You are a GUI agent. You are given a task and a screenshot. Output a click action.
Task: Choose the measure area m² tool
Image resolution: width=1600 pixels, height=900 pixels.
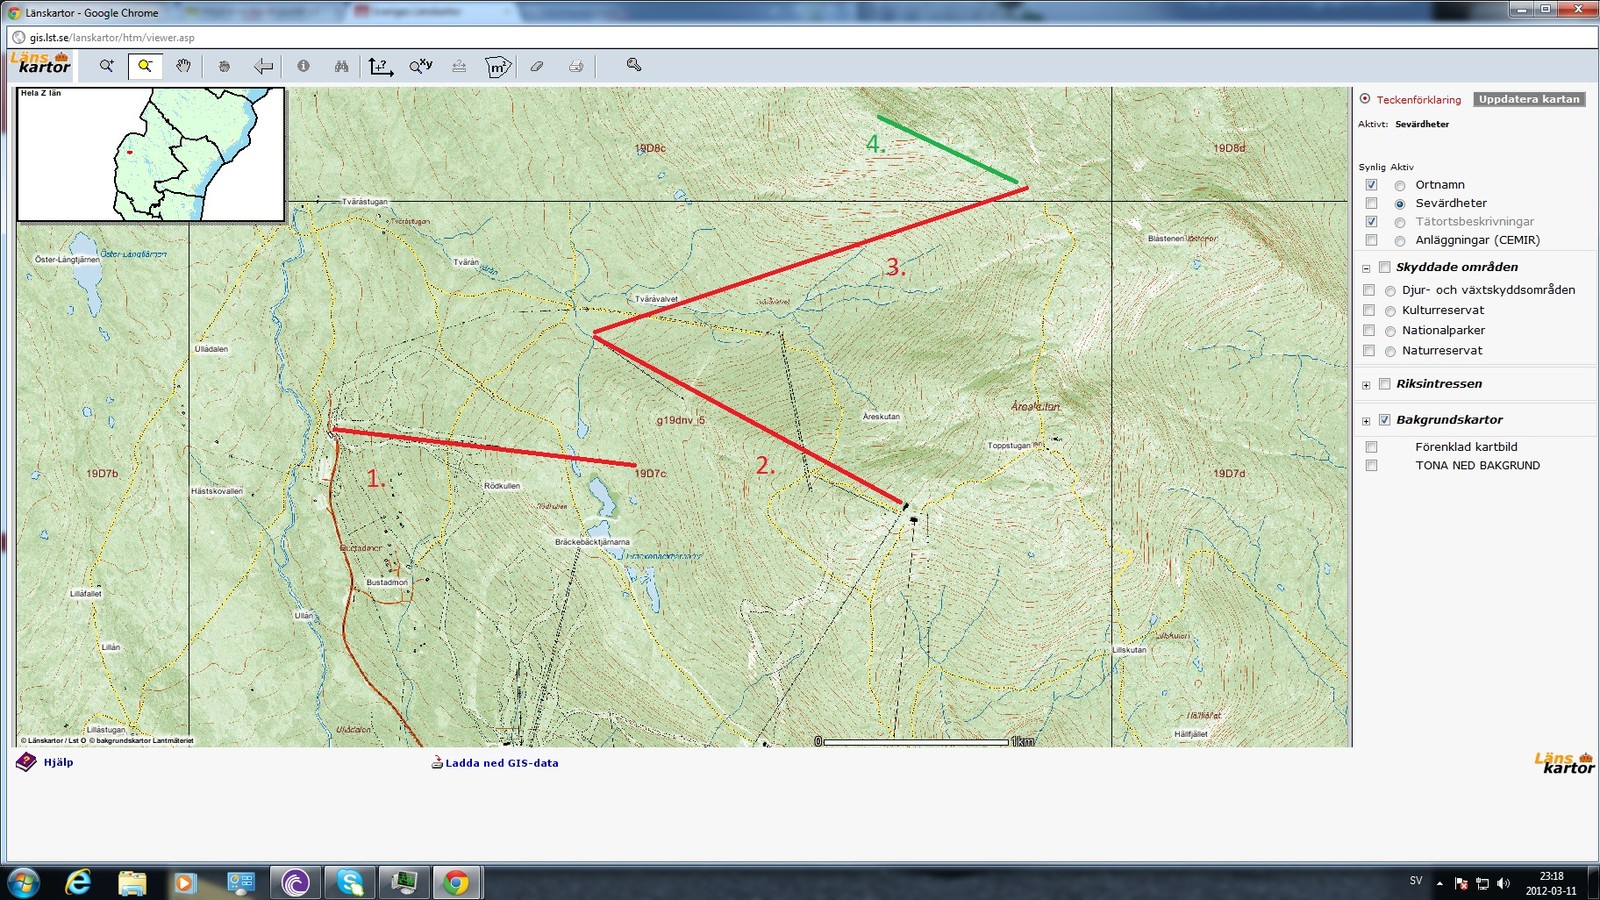(x=497, y=67)
